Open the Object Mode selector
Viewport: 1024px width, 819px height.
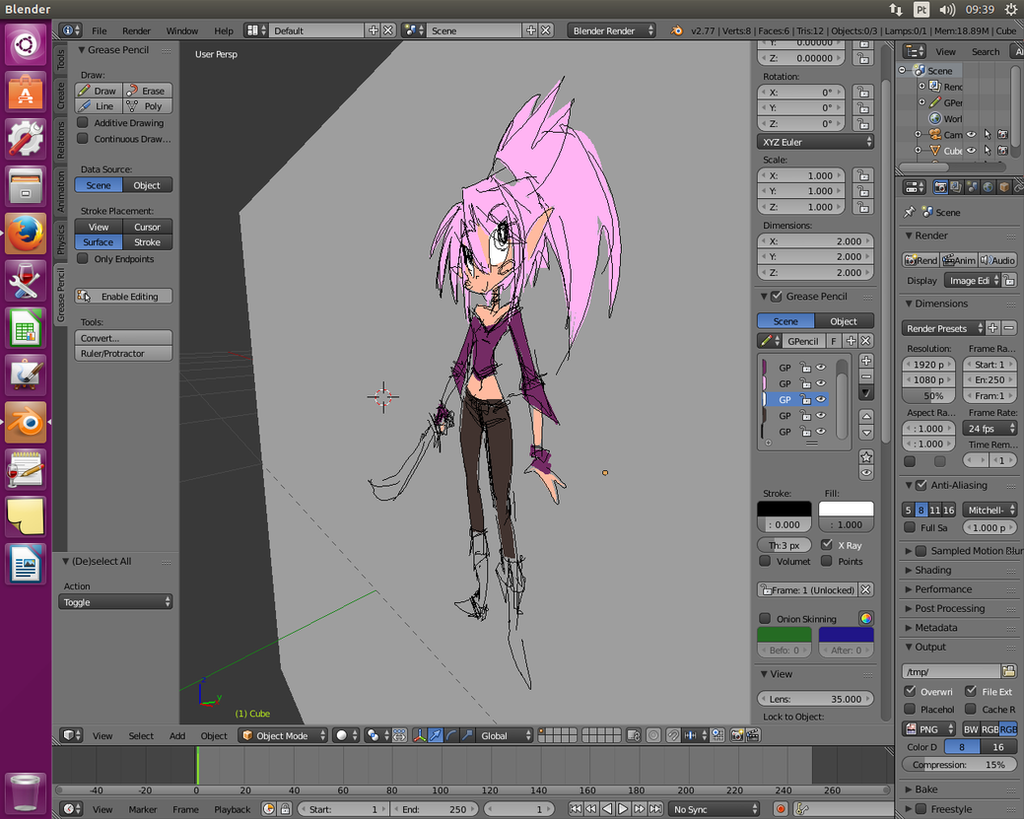(283, 735)
